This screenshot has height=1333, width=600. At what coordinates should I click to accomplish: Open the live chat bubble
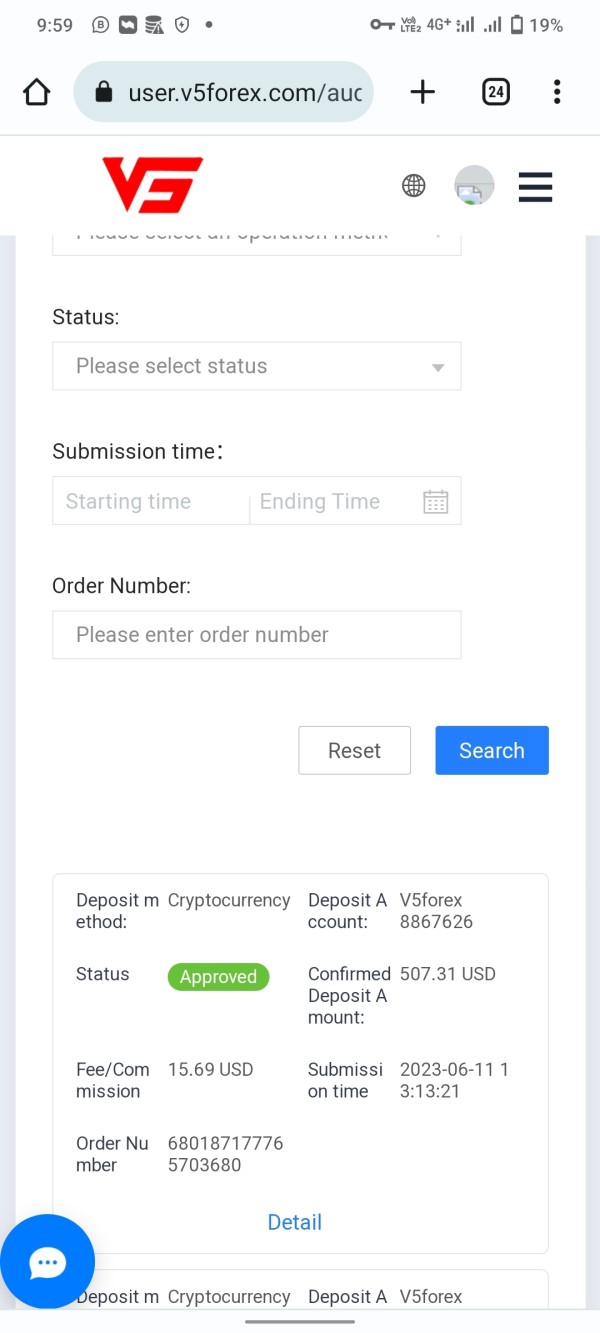coord(47,1262)
